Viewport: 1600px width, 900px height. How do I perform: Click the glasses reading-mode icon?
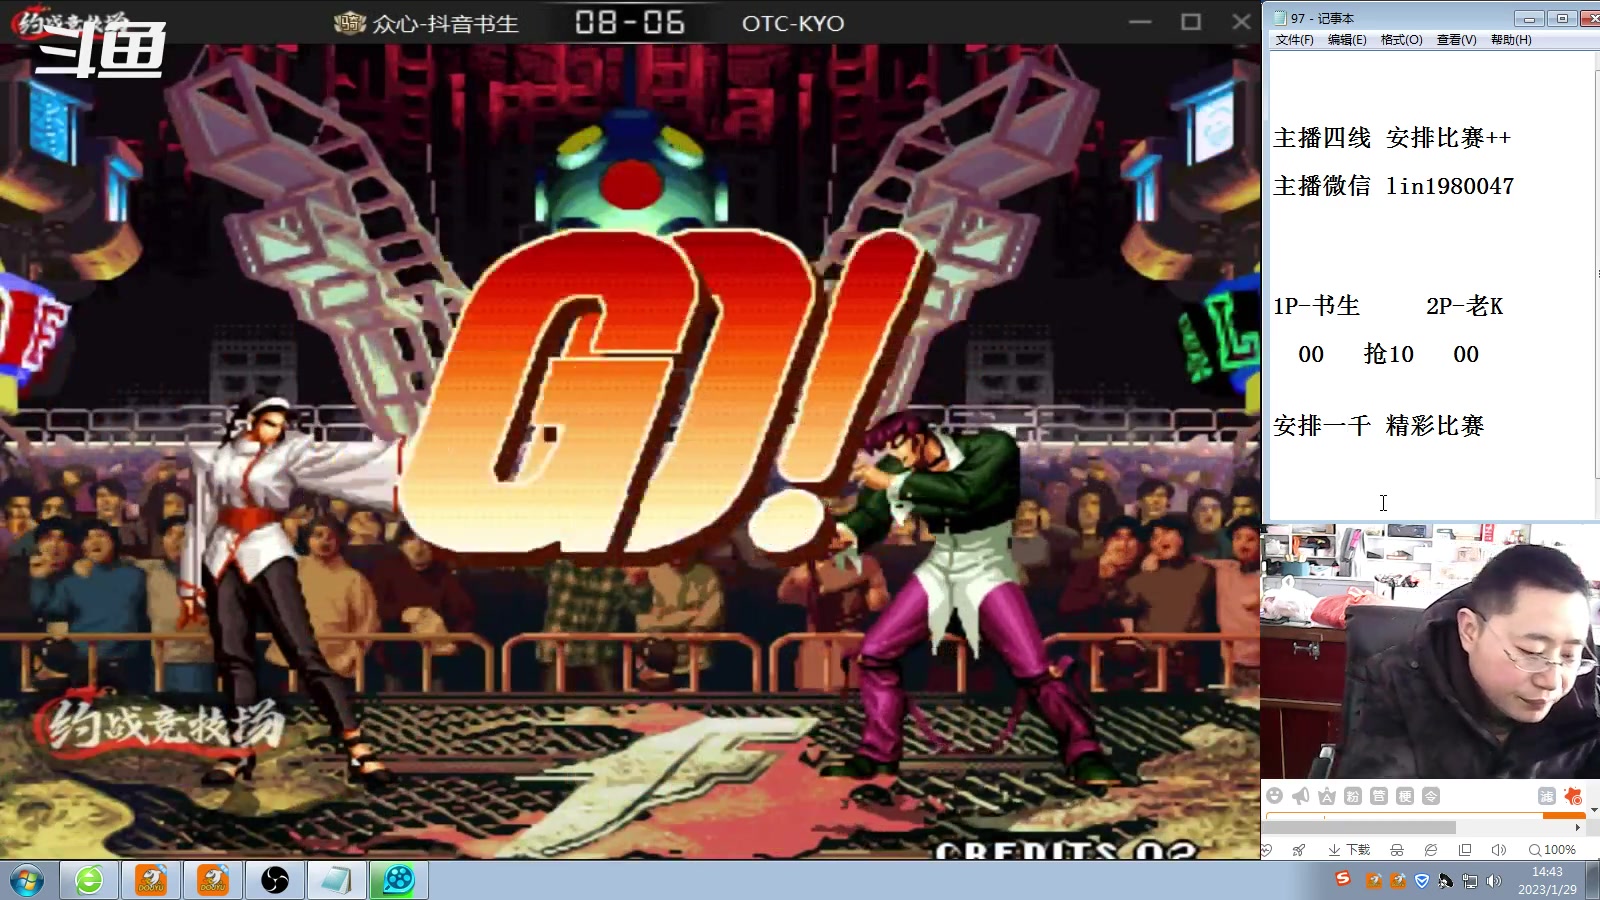tap(1397, 850)
